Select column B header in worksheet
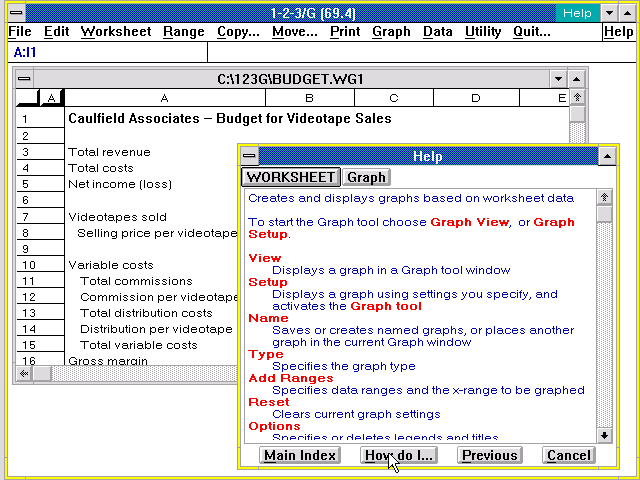The height and width of the screenshot is (480, 640). [x=310, y=98]
